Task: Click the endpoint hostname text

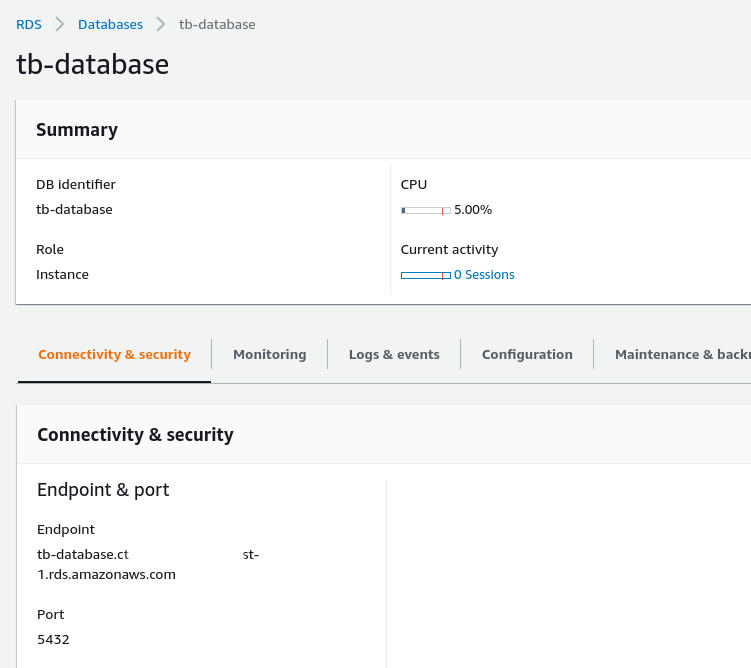Action: pos(147,565)
